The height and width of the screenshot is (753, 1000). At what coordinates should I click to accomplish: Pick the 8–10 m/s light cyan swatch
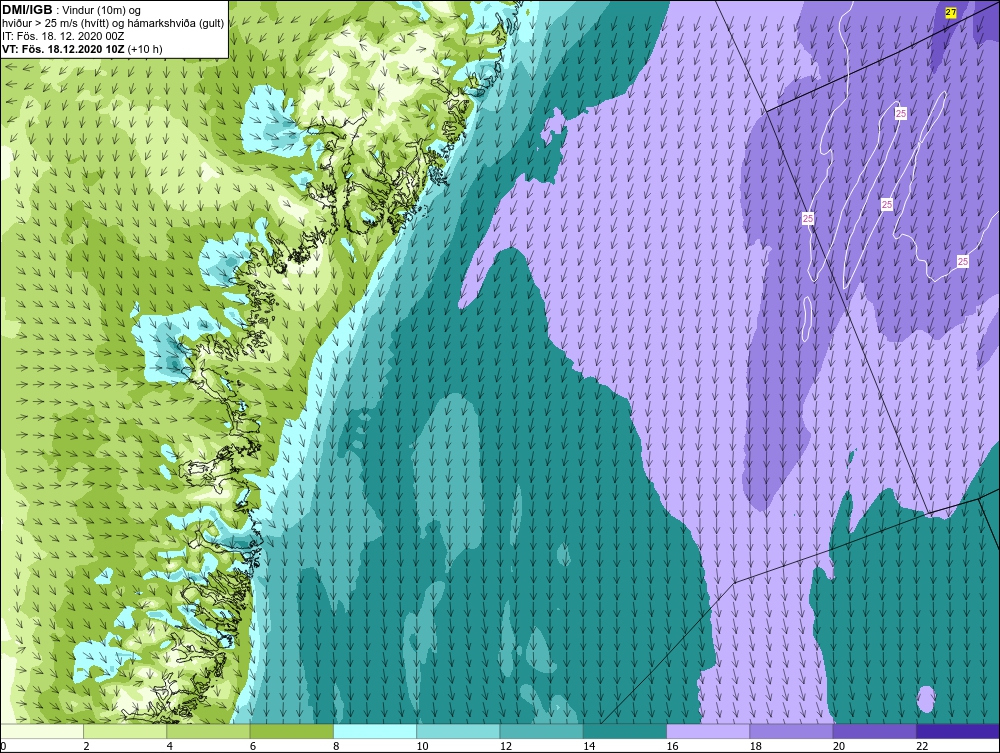(375, 731)
